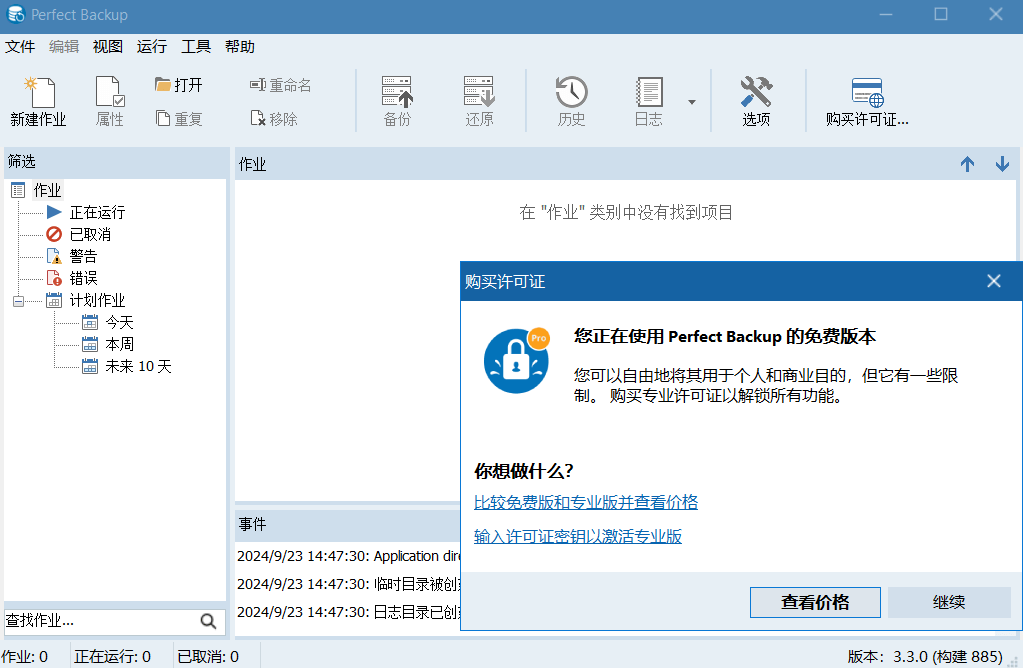
Task: Click the 重命名 toolbar button
Action: coord(281,85)
